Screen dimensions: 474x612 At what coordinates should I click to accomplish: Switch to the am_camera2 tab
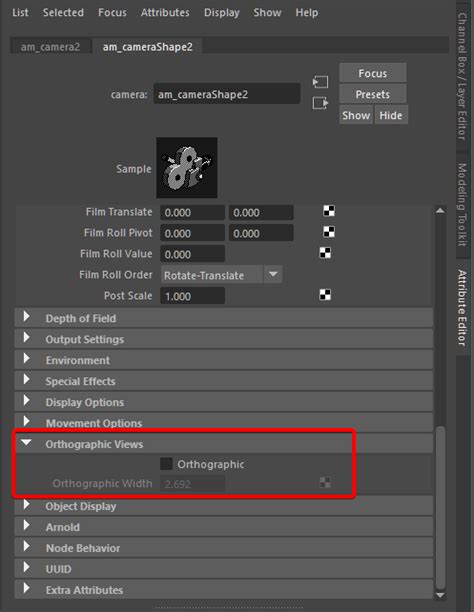tap(50, 47)
